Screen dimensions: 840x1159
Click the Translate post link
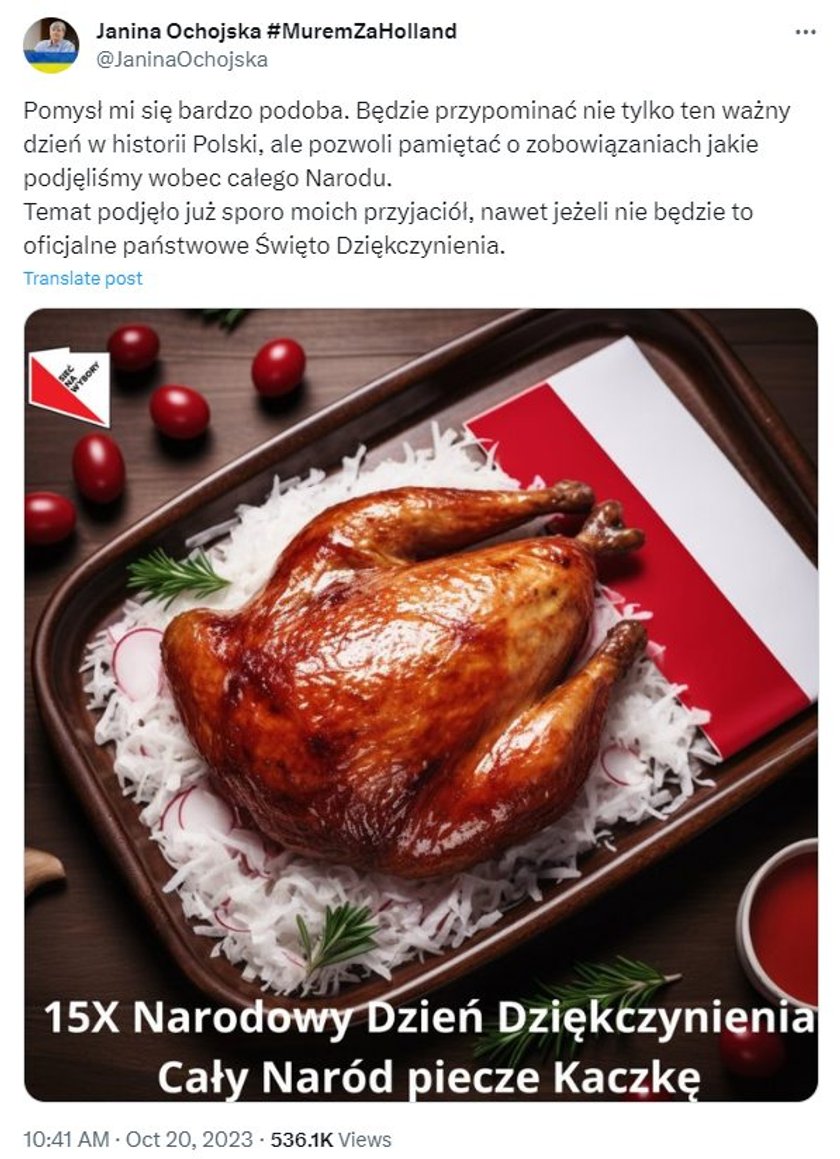click(x=83, y=279)
